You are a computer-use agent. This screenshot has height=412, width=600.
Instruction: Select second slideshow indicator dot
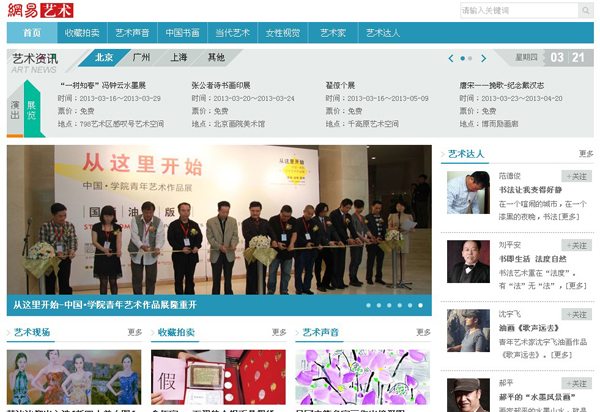click(x=379, y=305)
